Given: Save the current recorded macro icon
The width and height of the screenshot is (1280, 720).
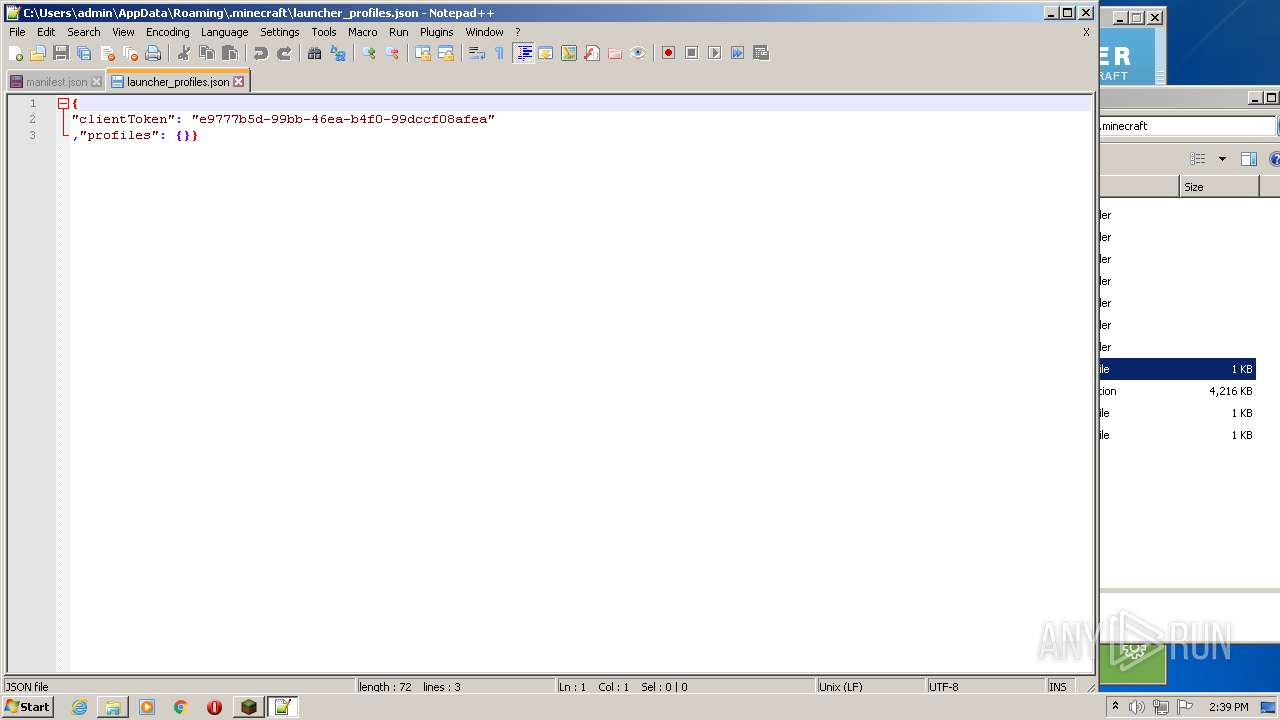Looking at the screenshot, I should [760, 53].
